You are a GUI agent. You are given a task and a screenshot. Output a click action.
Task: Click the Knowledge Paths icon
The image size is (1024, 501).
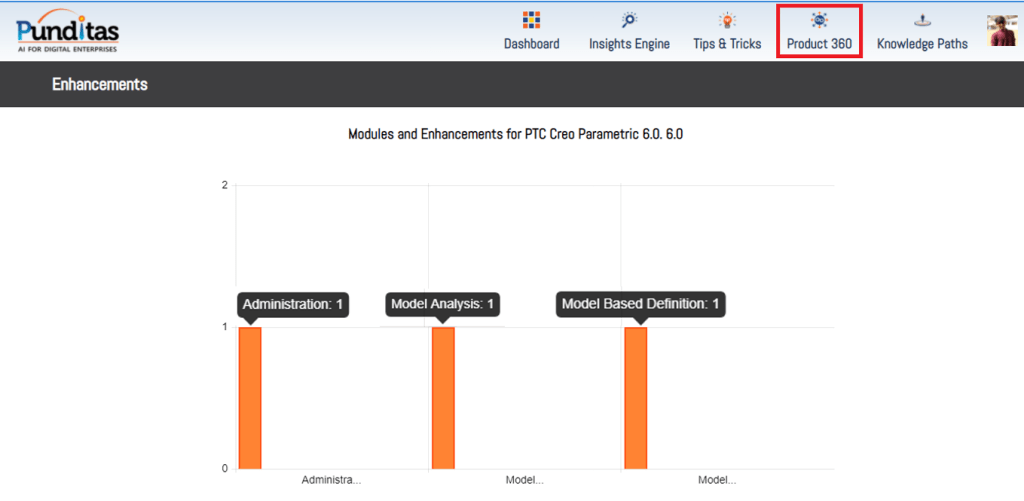coord(921,20)
